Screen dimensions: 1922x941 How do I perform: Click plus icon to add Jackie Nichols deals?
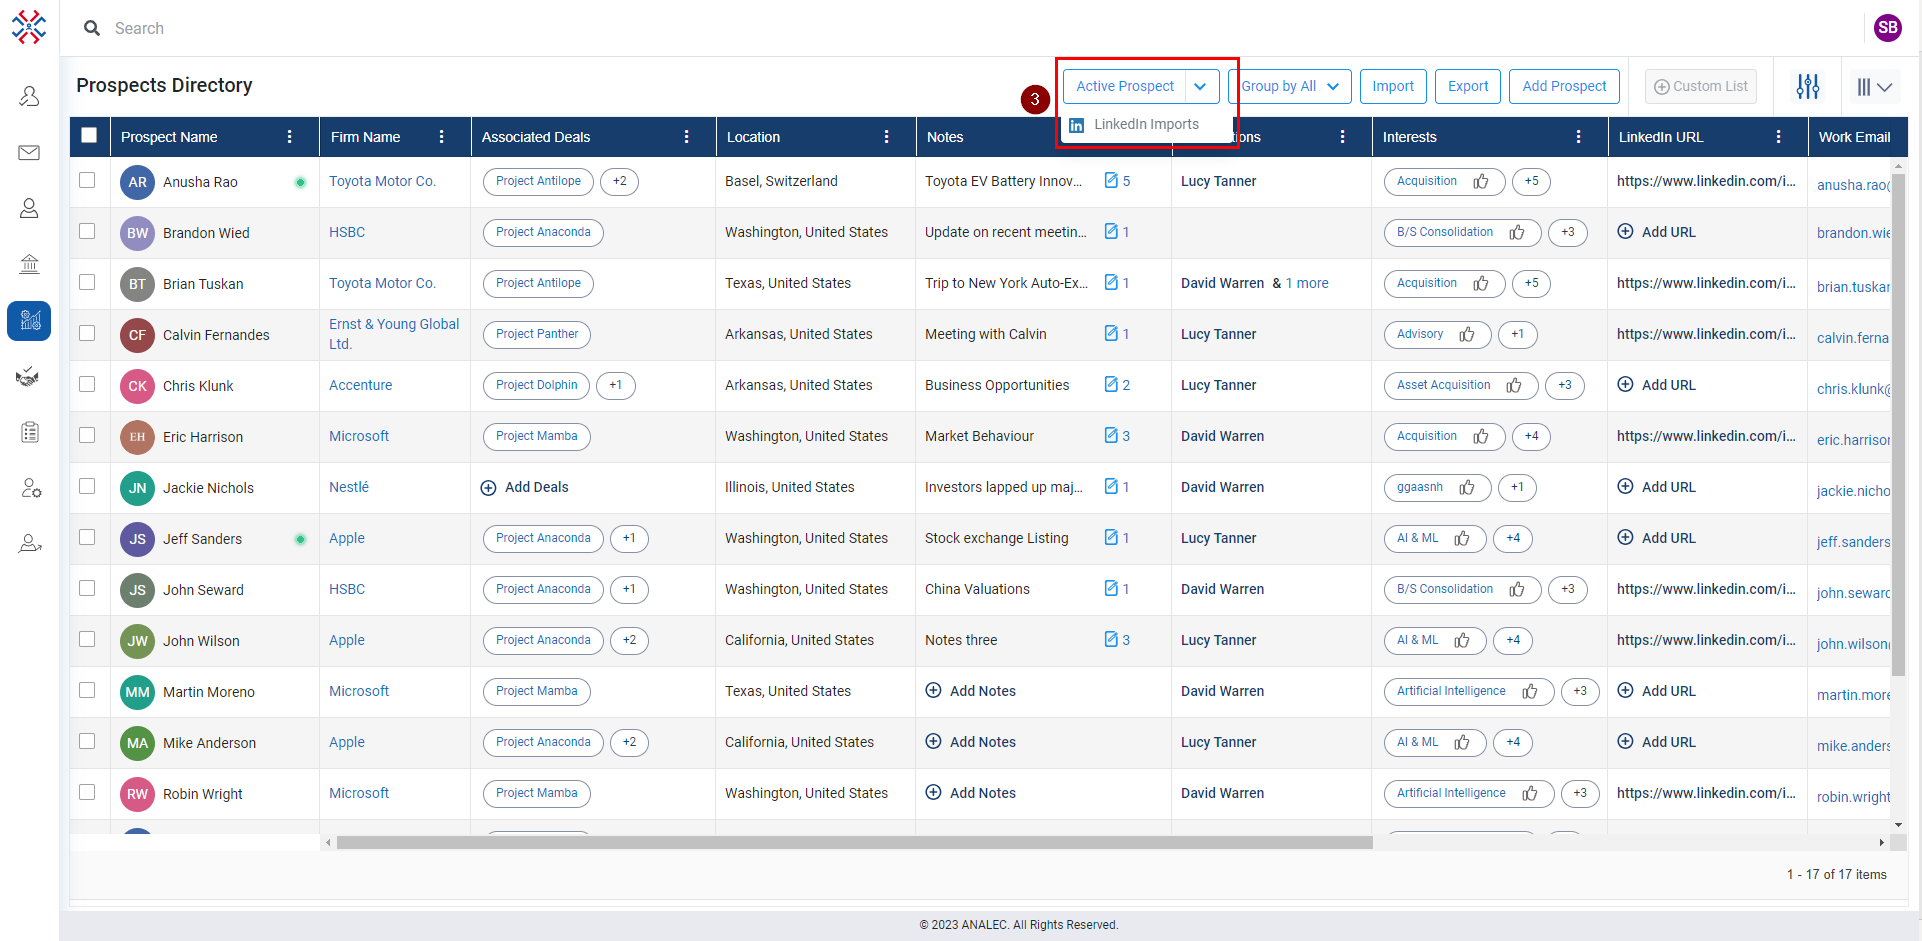pyautogui.click(x=489, y=488)
